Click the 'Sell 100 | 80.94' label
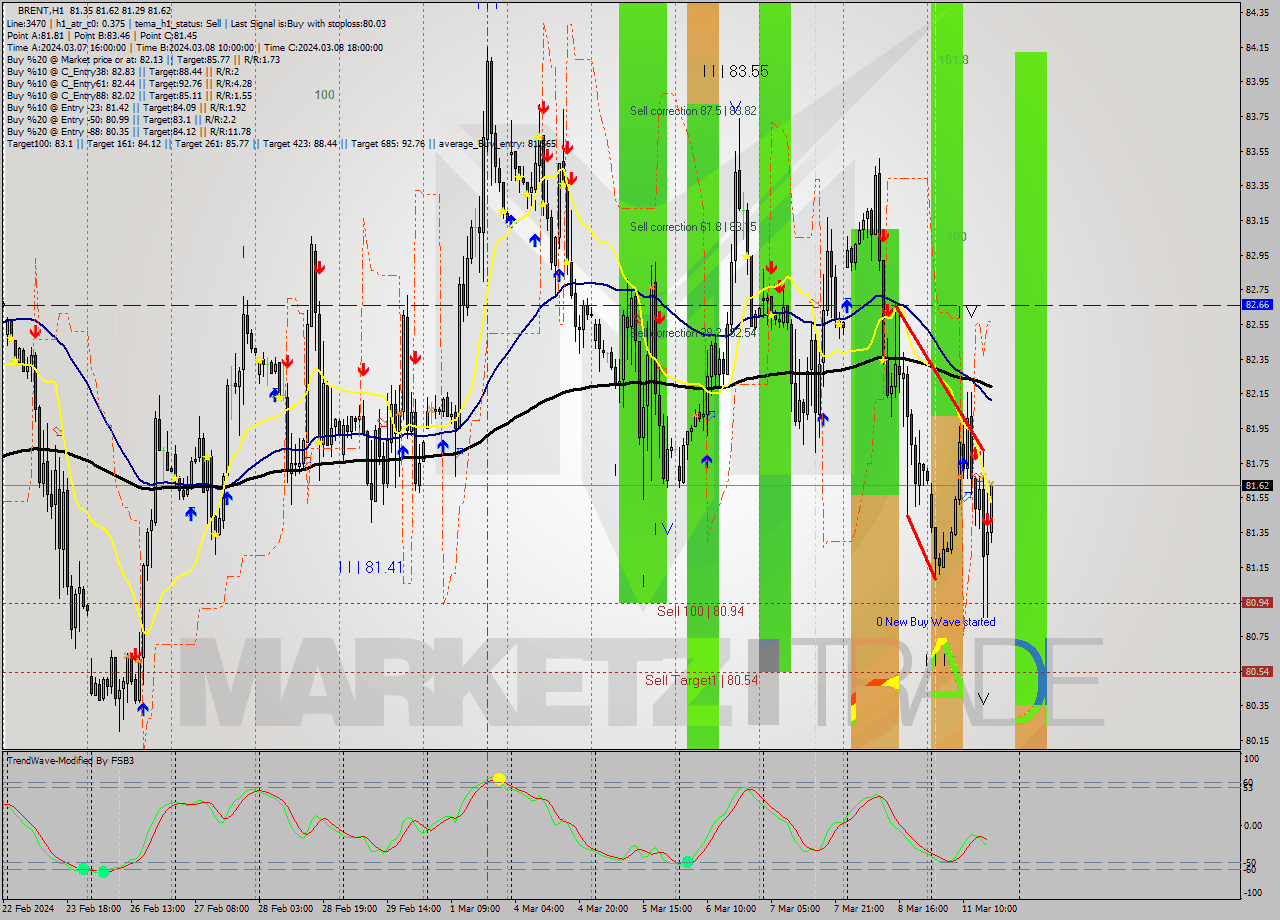1280x920 pixels. [700, 610]
